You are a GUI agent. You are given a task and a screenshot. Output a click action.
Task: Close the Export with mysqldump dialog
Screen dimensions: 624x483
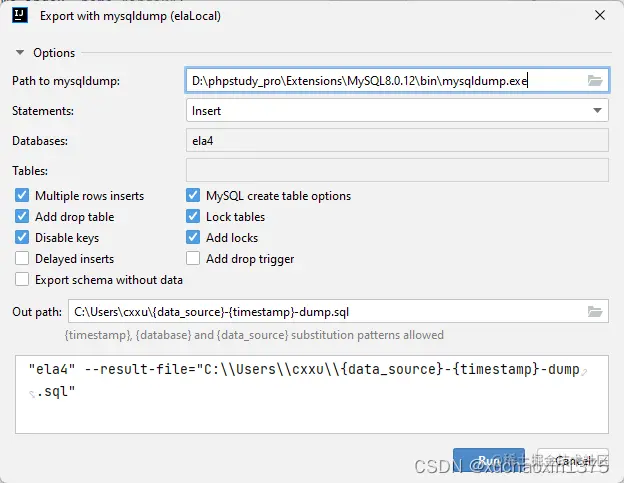[x=600, y=16]
